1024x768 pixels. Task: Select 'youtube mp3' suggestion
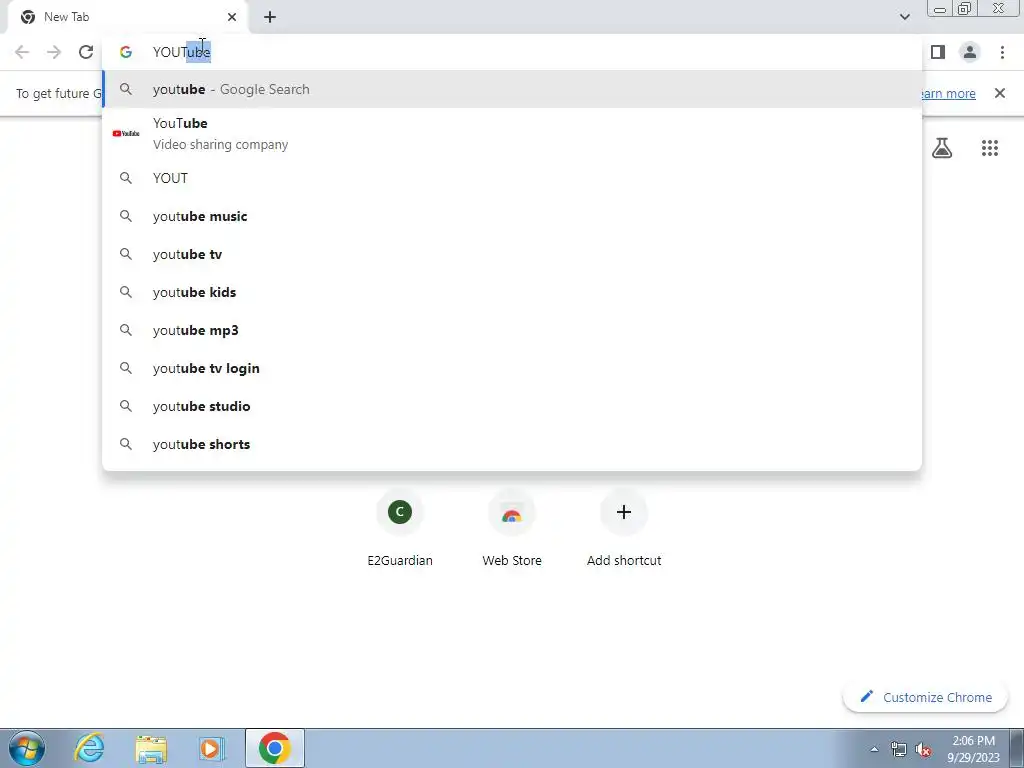[512, 330]
